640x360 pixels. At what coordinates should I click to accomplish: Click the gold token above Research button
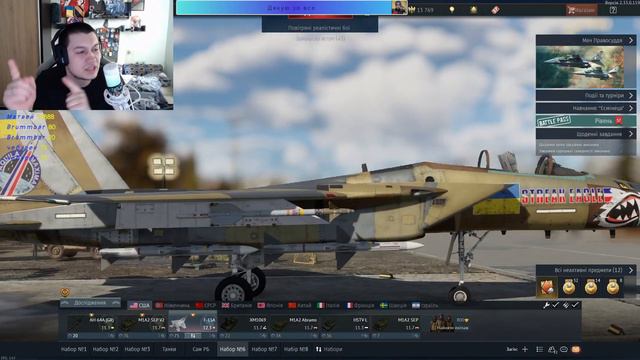(x=65, y=292)
